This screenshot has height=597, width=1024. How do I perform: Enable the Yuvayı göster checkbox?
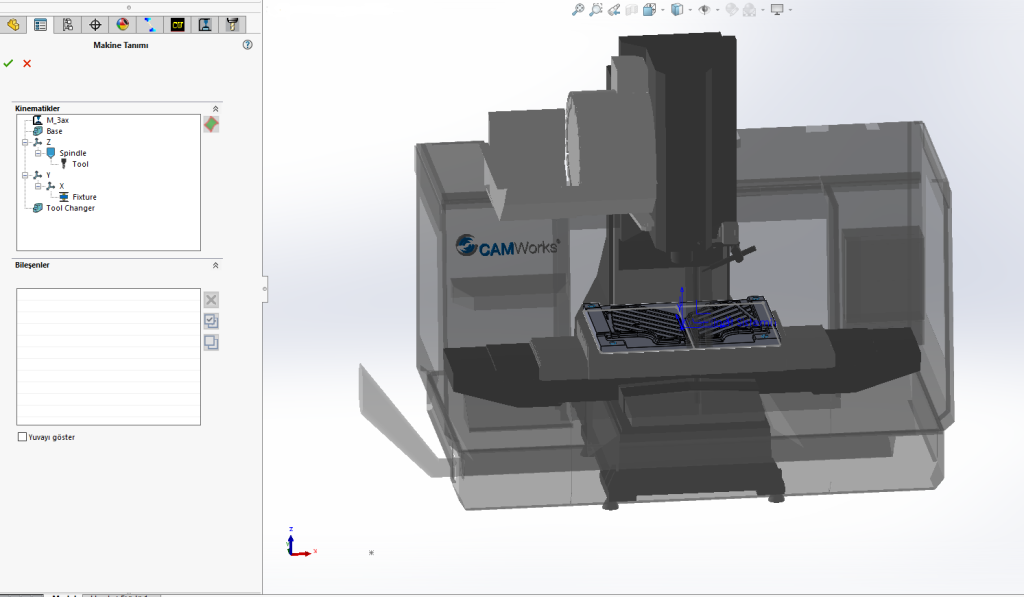coord(23,437)
